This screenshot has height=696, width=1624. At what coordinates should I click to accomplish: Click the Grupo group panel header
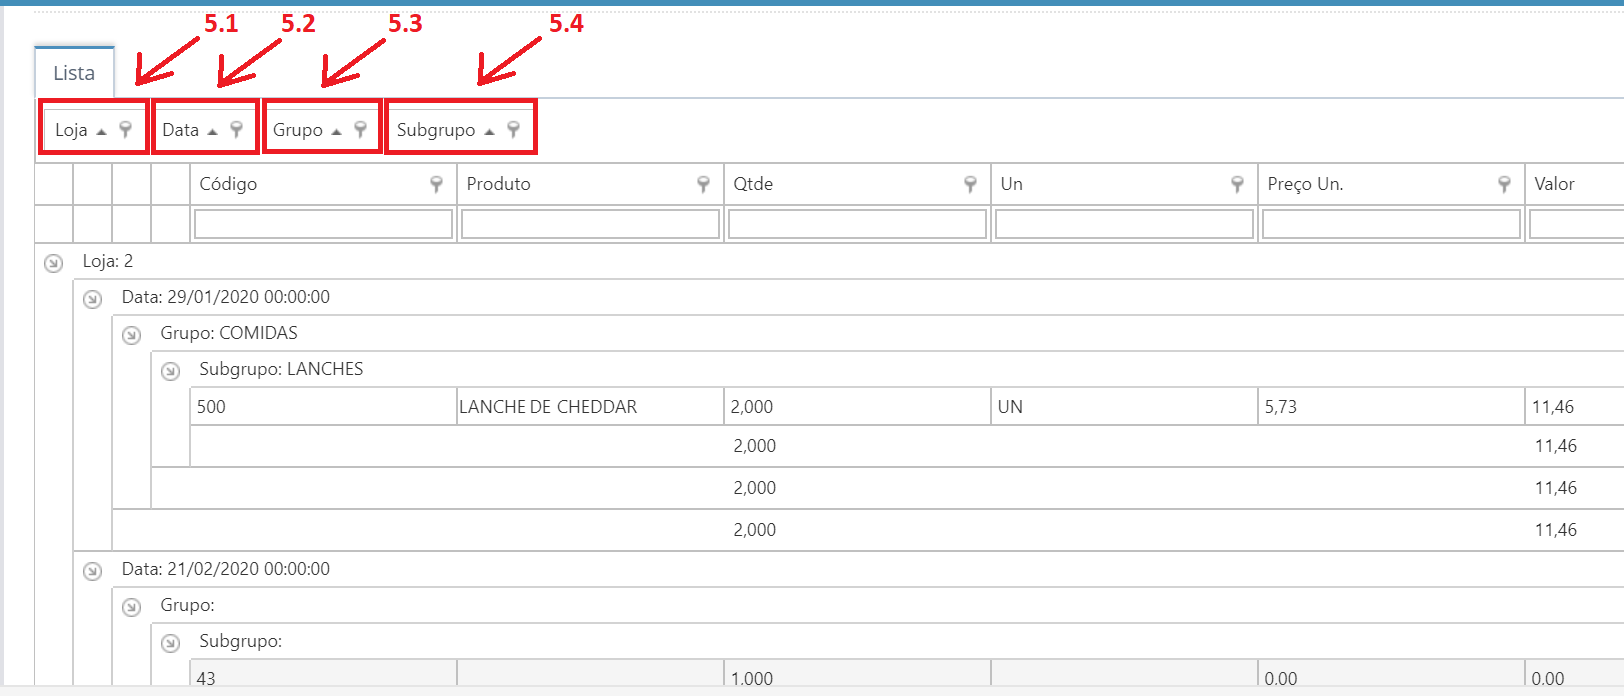pyautogui.click(x=321, y=130)
